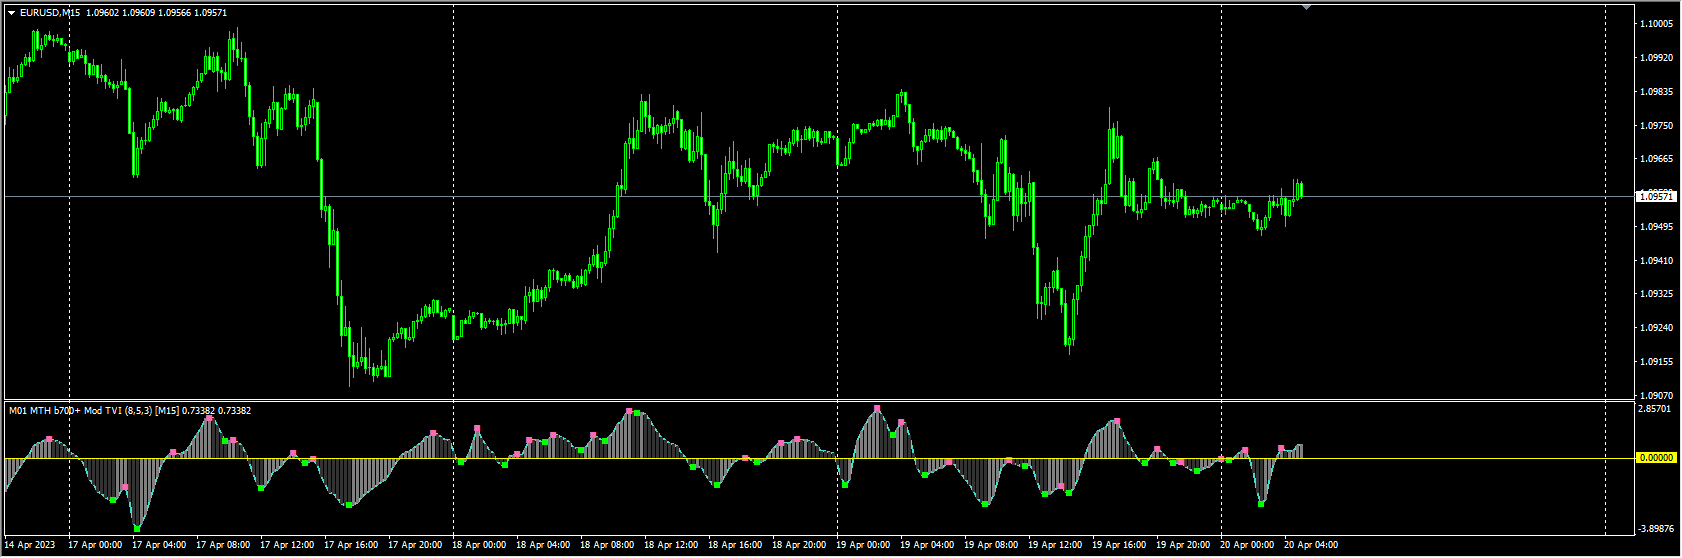Click the last candlestick on the price chart
Viewport: 1682px width, 558px height.
point(1300,189)
